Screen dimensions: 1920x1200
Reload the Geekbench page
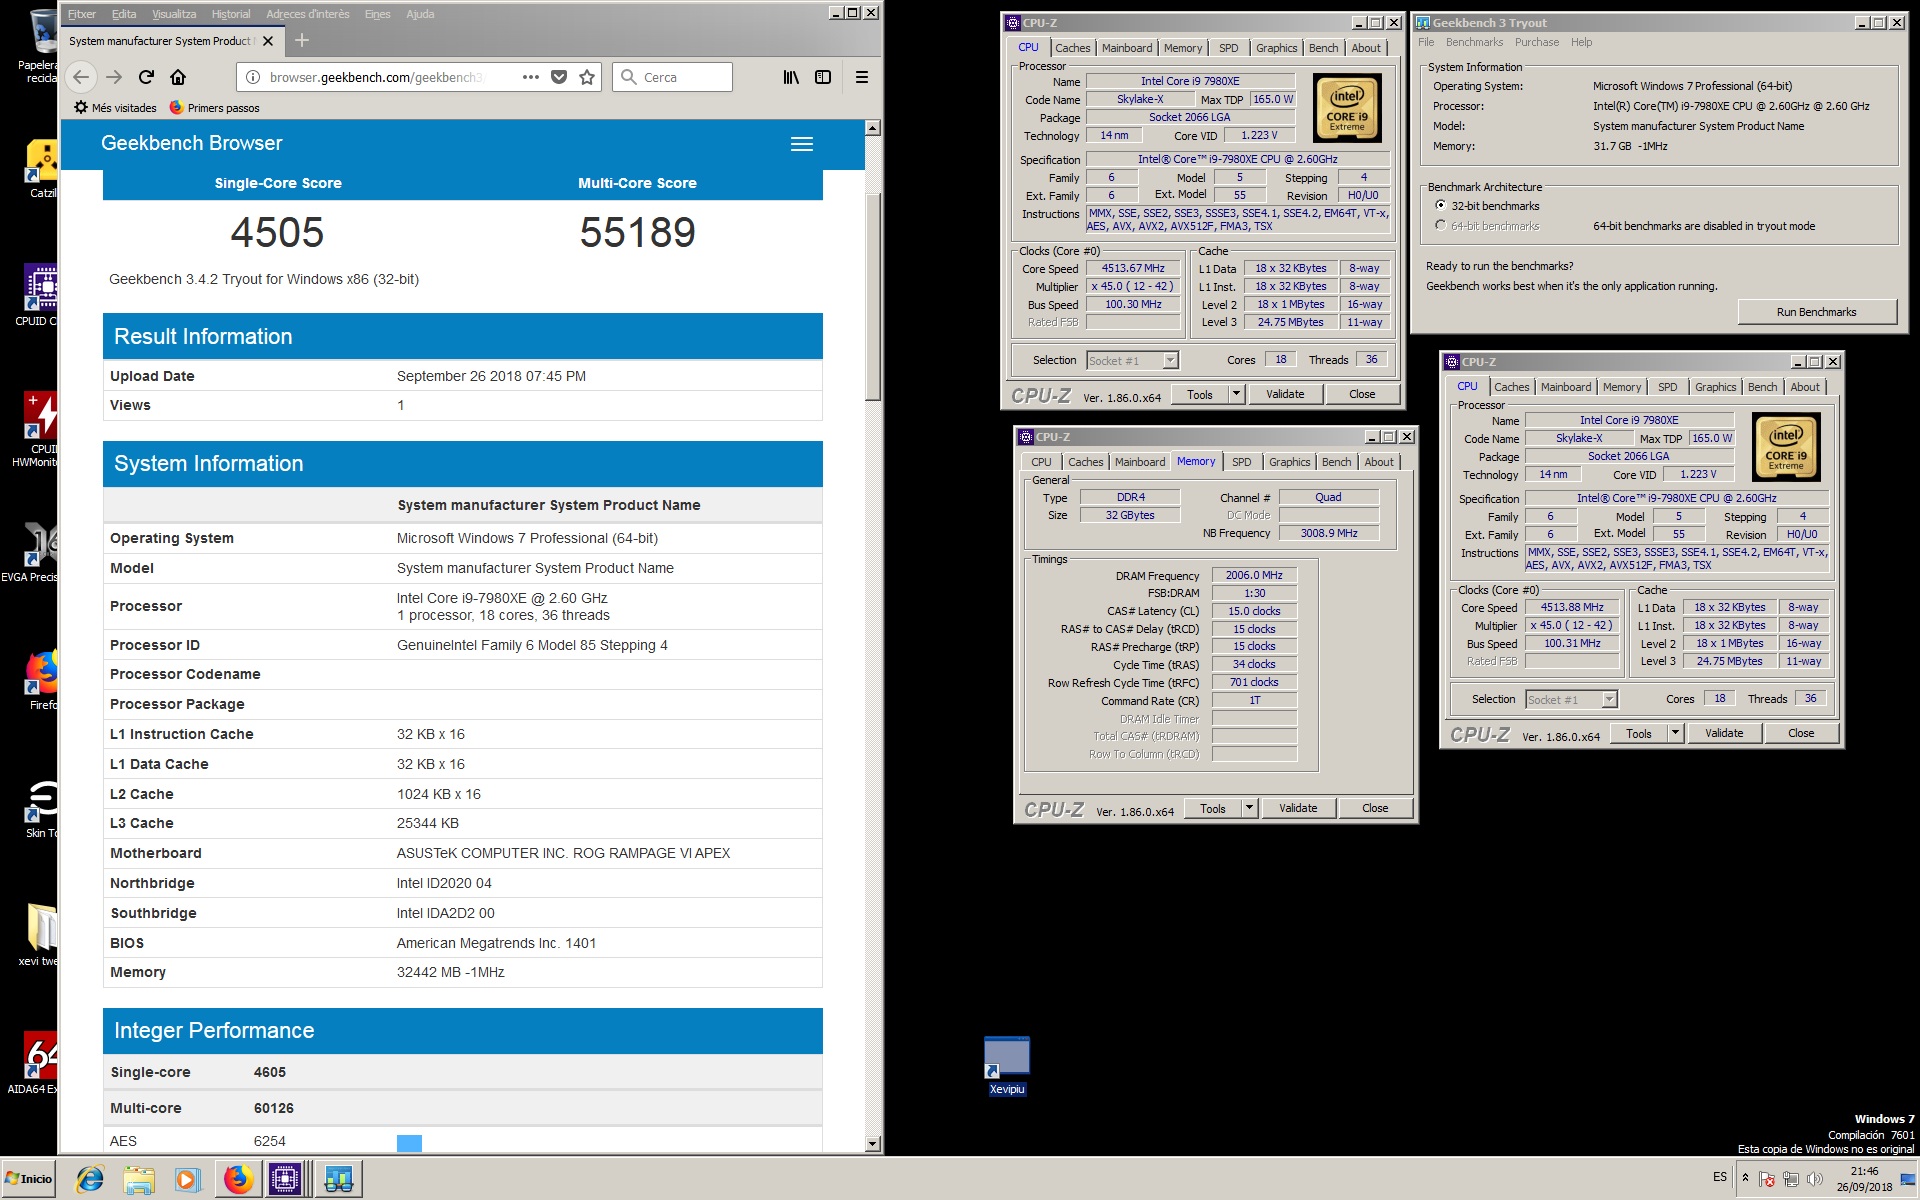pos(146,77)
